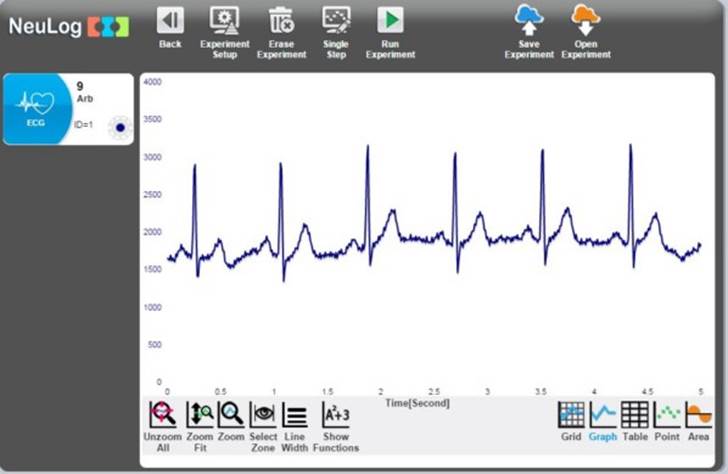Toggle the Grid display

(571, 415)
